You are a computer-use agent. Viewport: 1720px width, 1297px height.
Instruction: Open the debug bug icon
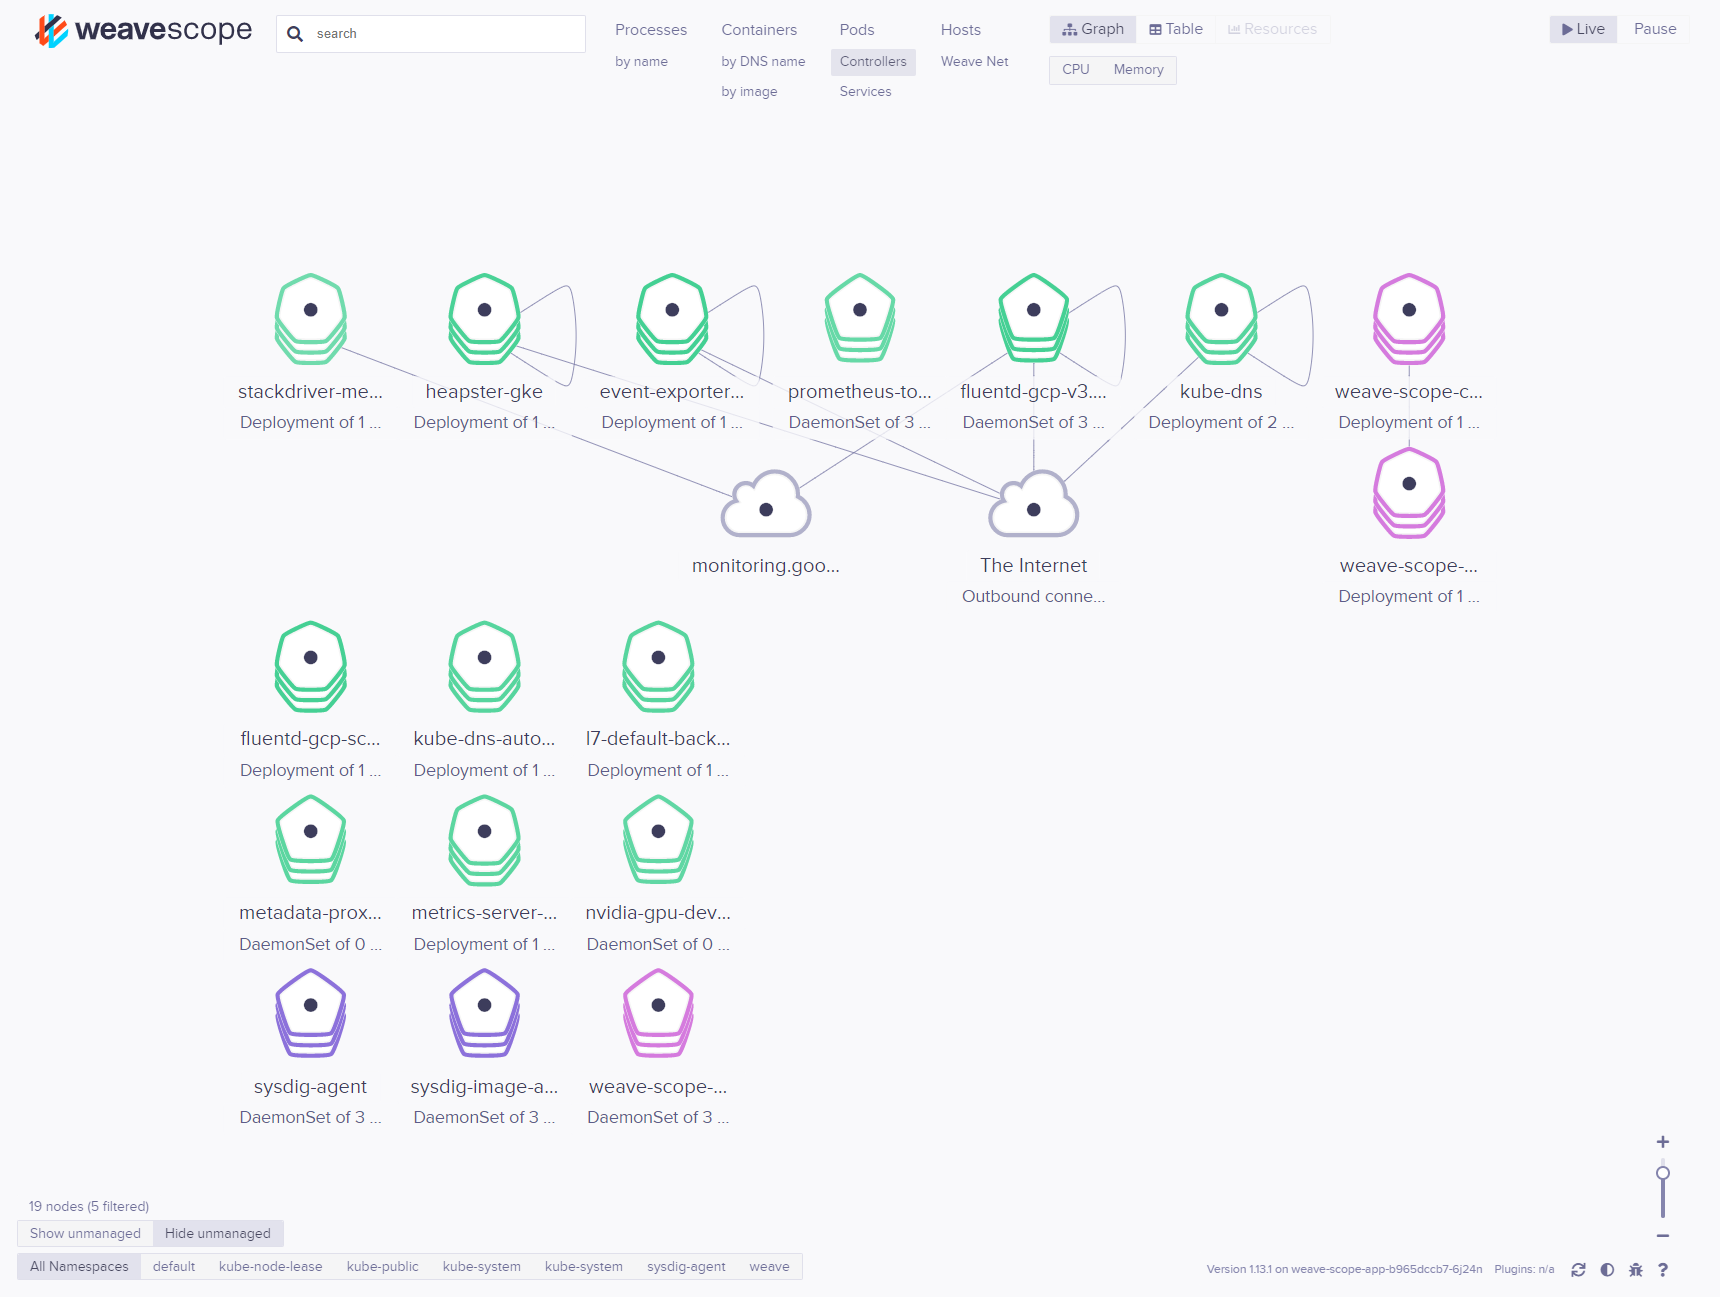pos(1636,1269)
